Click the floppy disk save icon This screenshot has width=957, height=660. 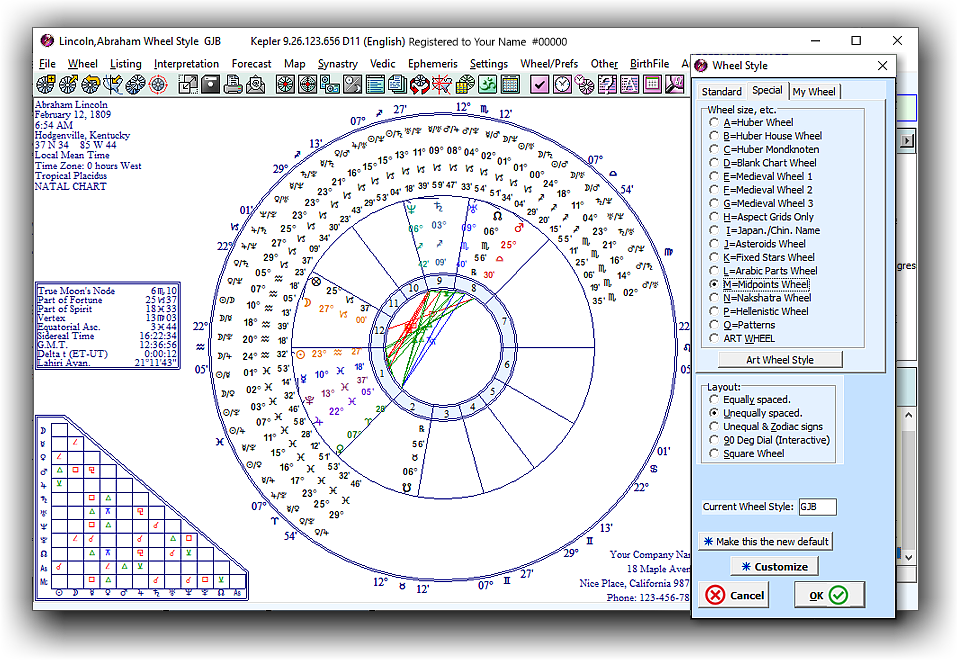point(210,85)
